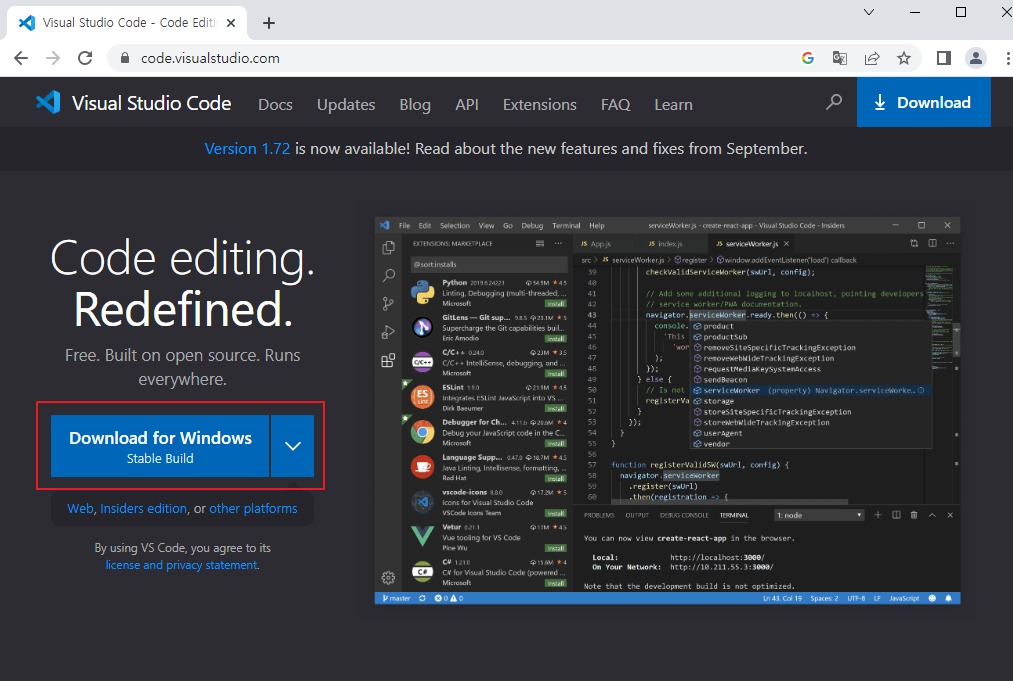Screen dimensions: 1013x681
Task: Close the Visual Studio Code browser tab
Action: 231,23
